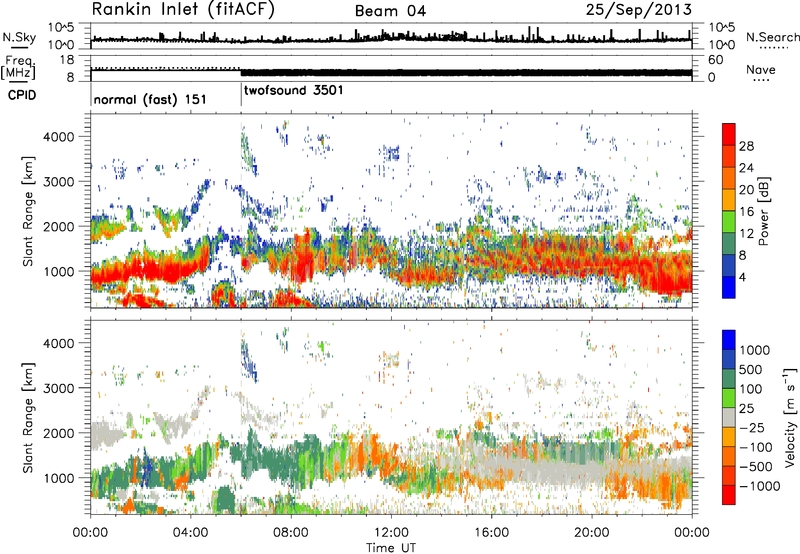The height and width of the screenshot is (554, 800).
Task: Click the 'Rankin Inlet (fitACF)' title text
Action: tap(183, 10)
